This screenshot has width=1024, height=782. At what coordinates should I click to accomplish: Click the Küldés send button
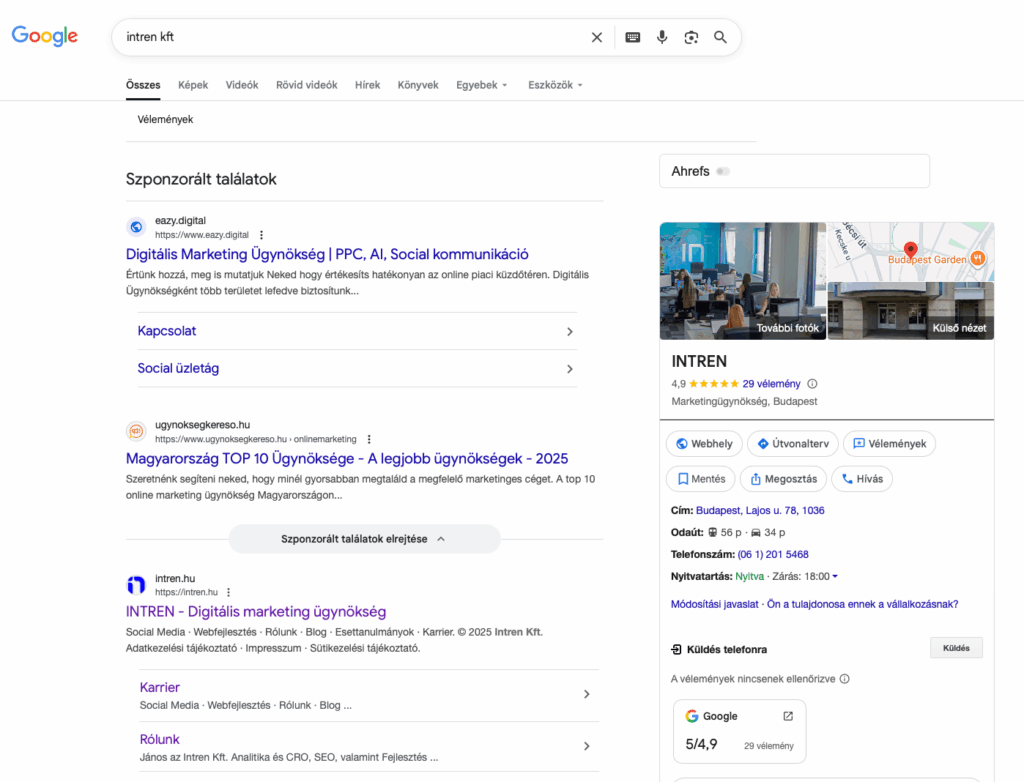(x=956, y=648)
